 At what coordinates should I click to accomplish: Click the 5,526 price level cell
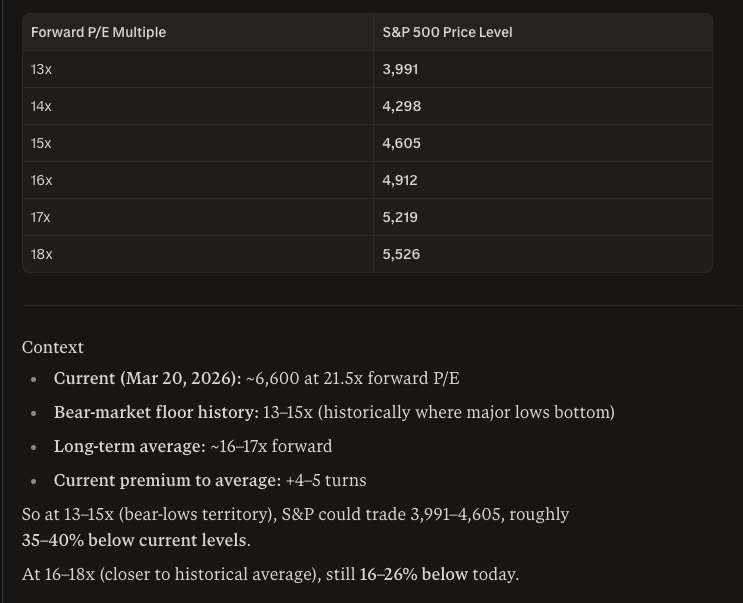401,254
